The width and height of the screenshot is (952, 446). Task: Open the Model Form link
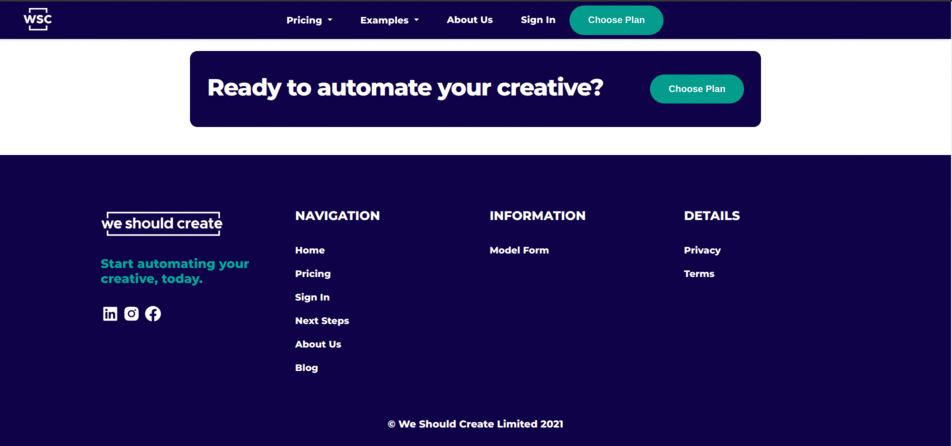click(519, 250)
